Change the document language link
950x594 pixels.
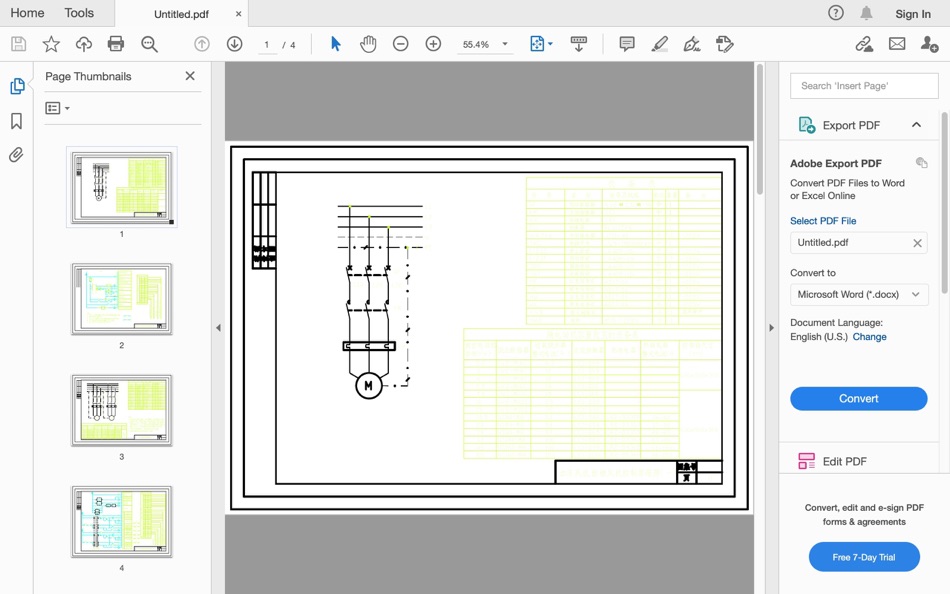[x=869, y=337]
